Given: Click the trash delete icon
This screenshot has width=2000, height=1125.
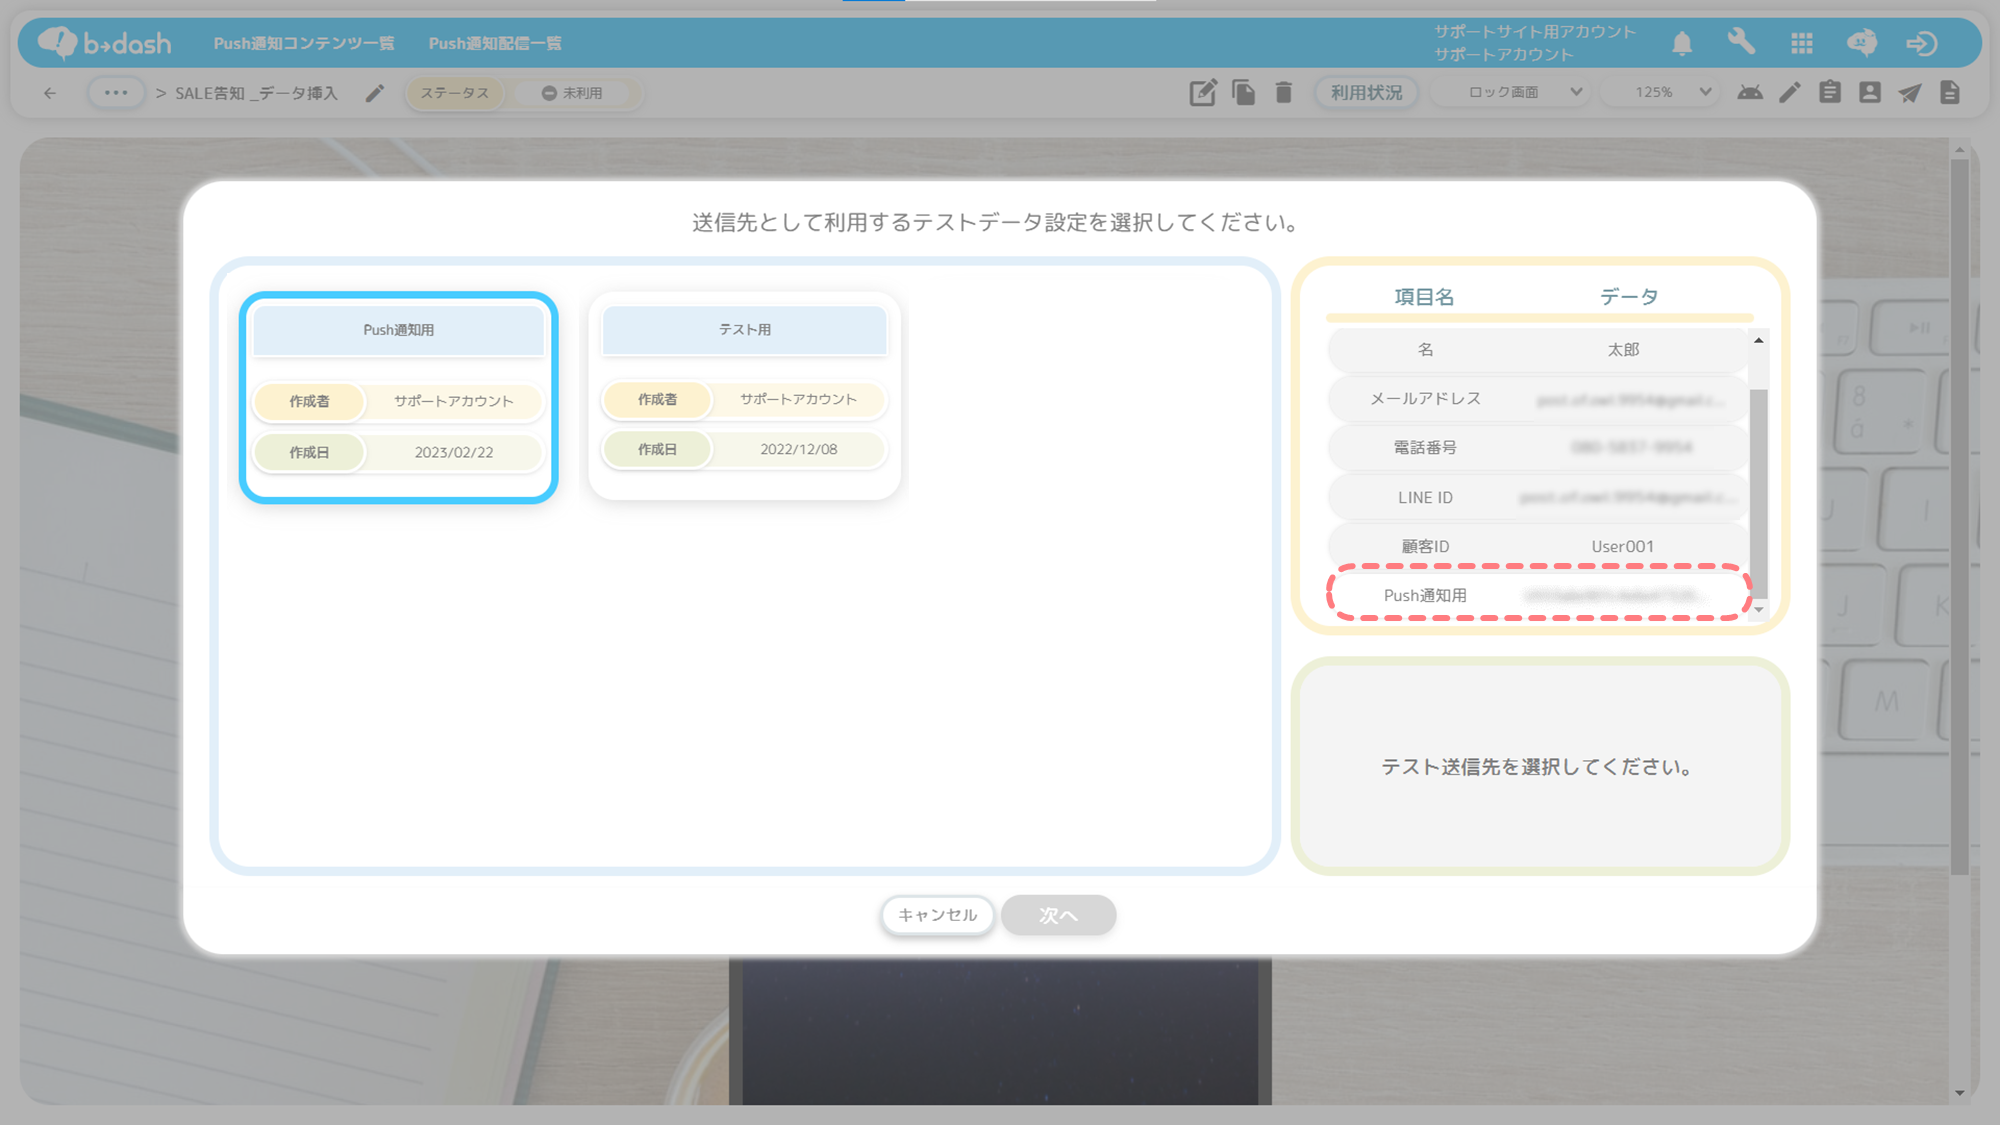Looking at the screenshot, I should tap(1284, 92).
